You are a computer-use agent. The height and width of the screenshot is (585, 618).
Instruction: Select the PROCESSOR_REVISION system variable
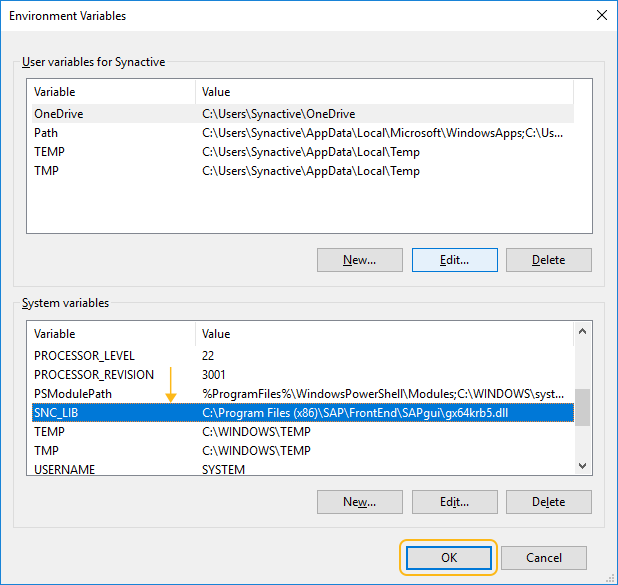(303, 374)
